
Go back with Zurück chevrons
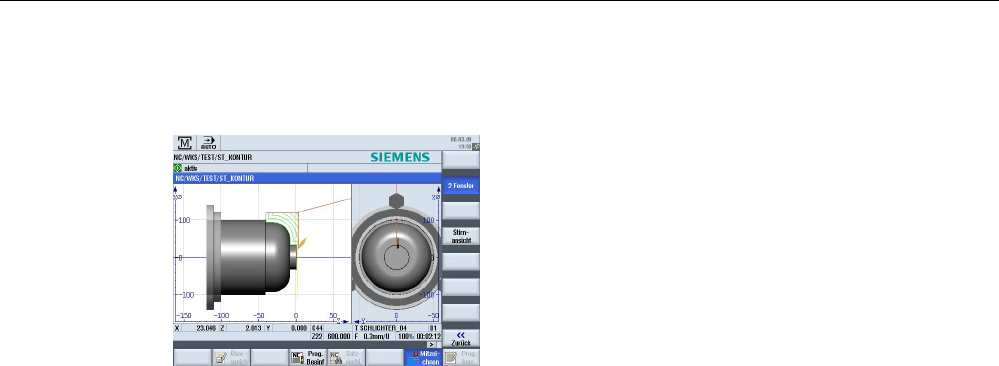coord(461,339)
